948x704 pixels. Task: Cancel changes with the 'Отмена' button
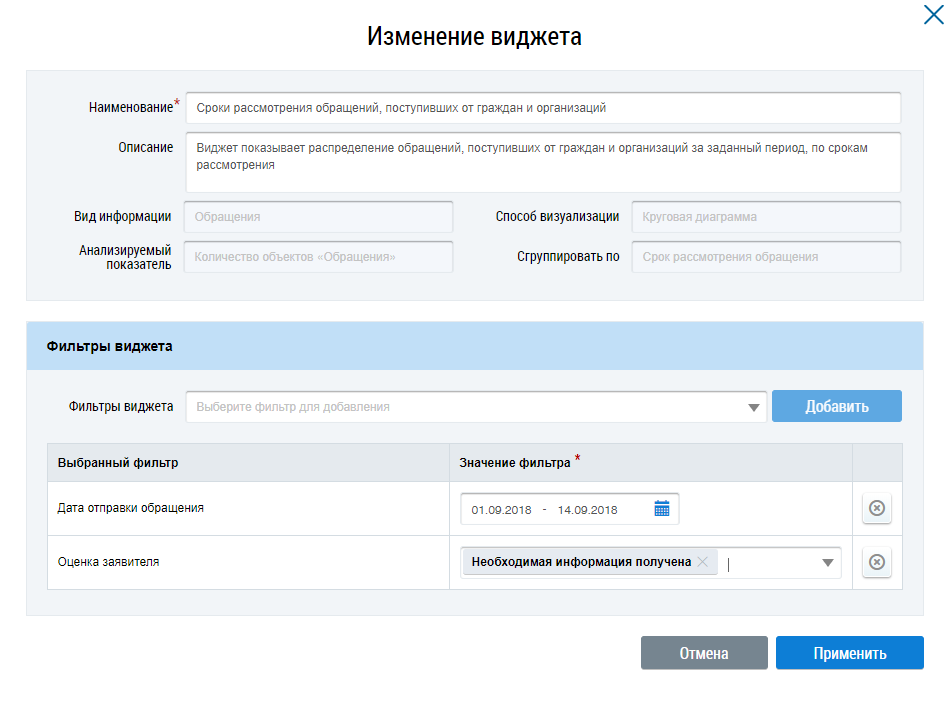click(704, 654)
